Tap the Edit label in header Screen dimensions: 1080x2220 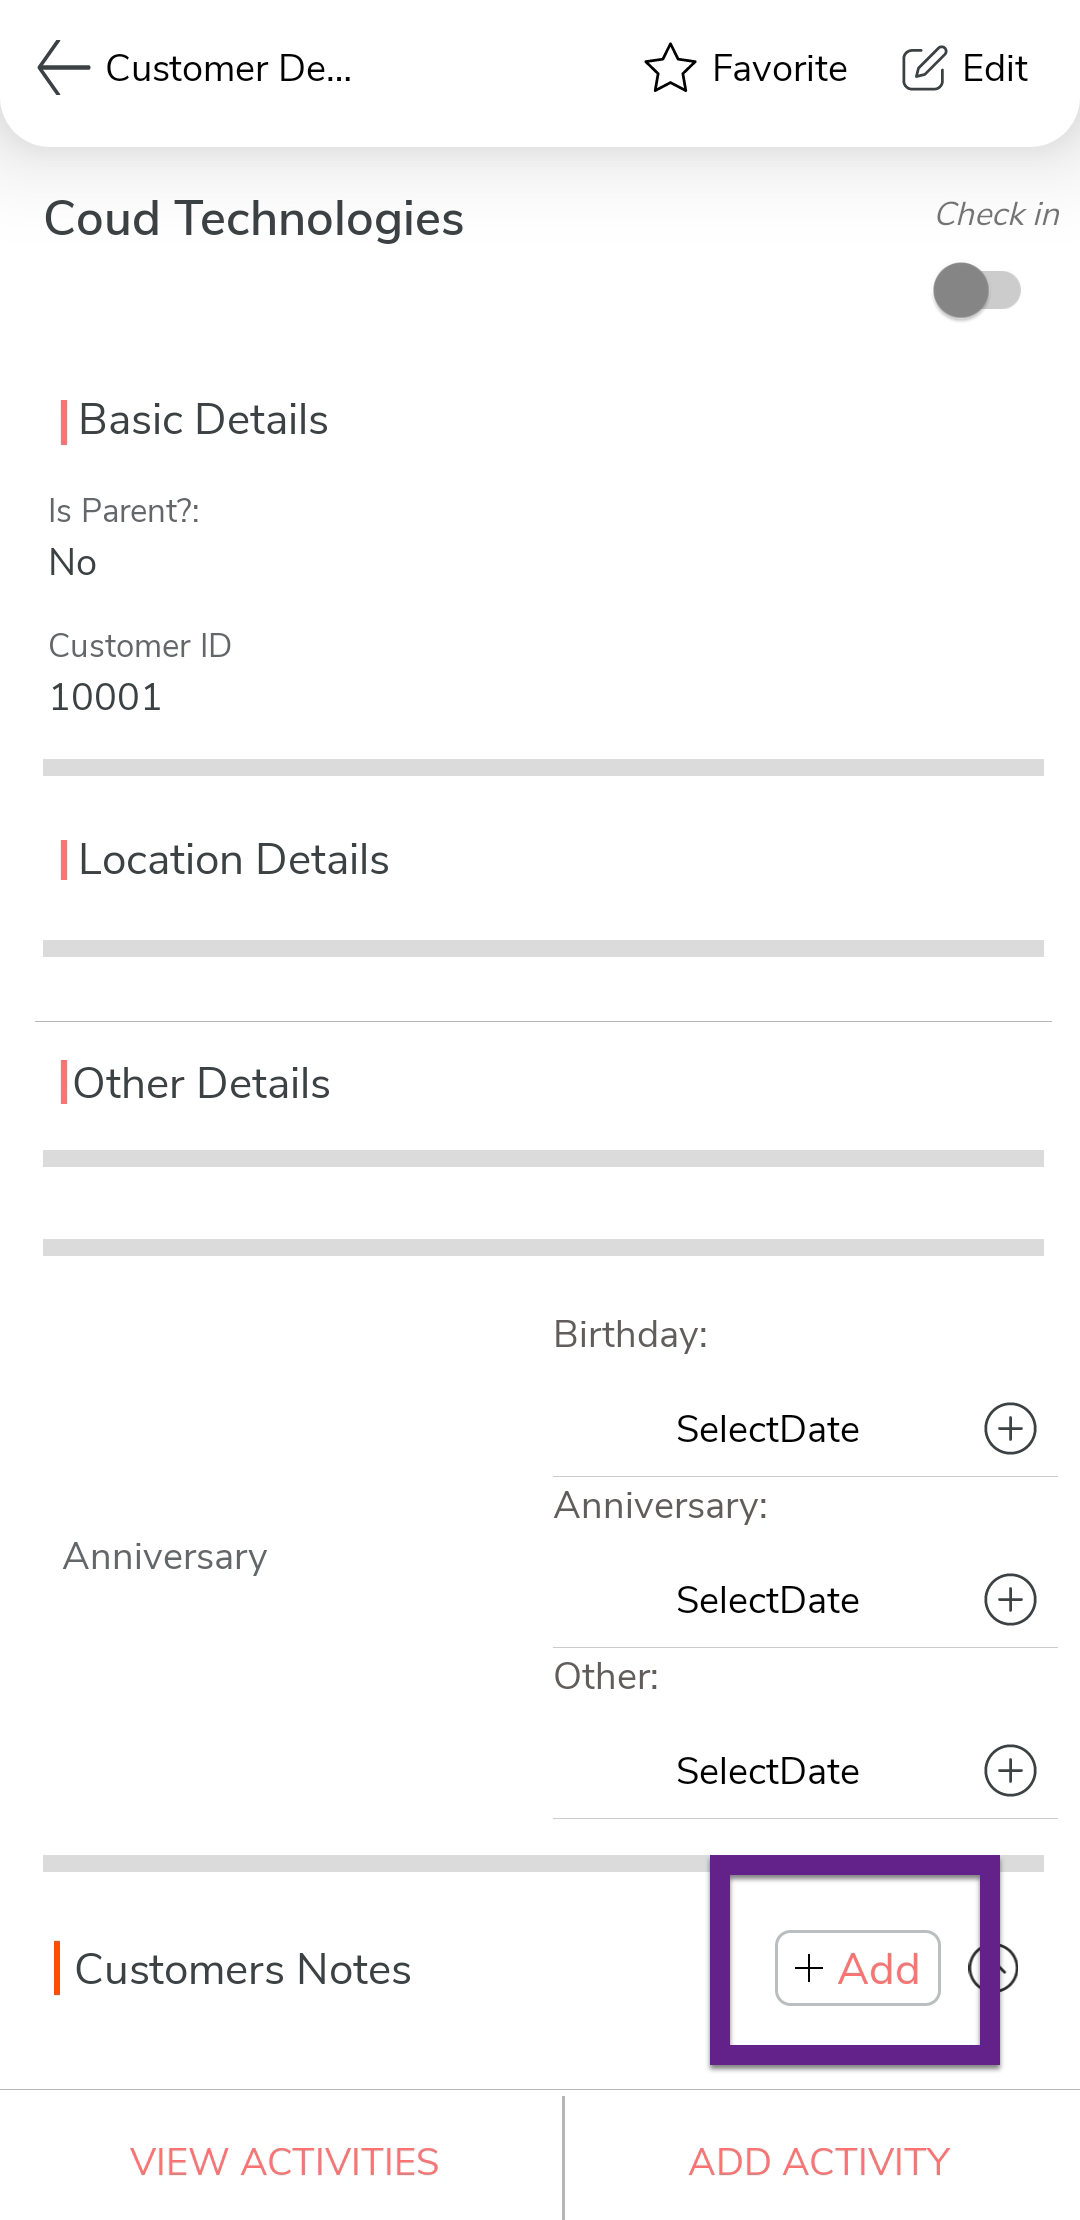pyautogui.click(x=994, y=68)
